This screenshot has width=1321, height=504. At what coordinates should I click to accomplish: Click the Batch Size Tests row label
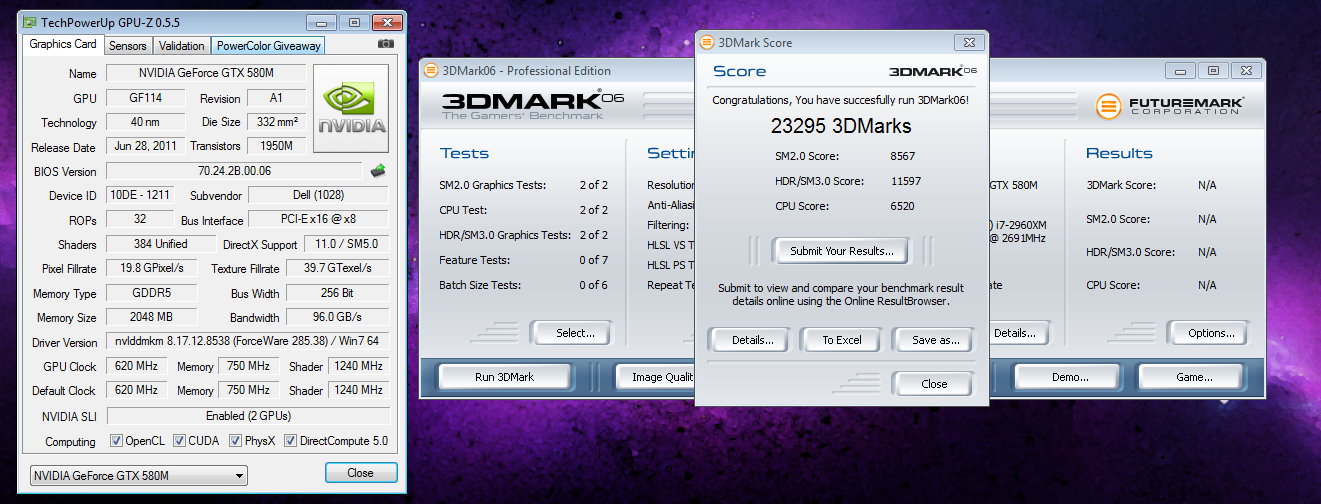pyautogui.click(x=481, y=285)
